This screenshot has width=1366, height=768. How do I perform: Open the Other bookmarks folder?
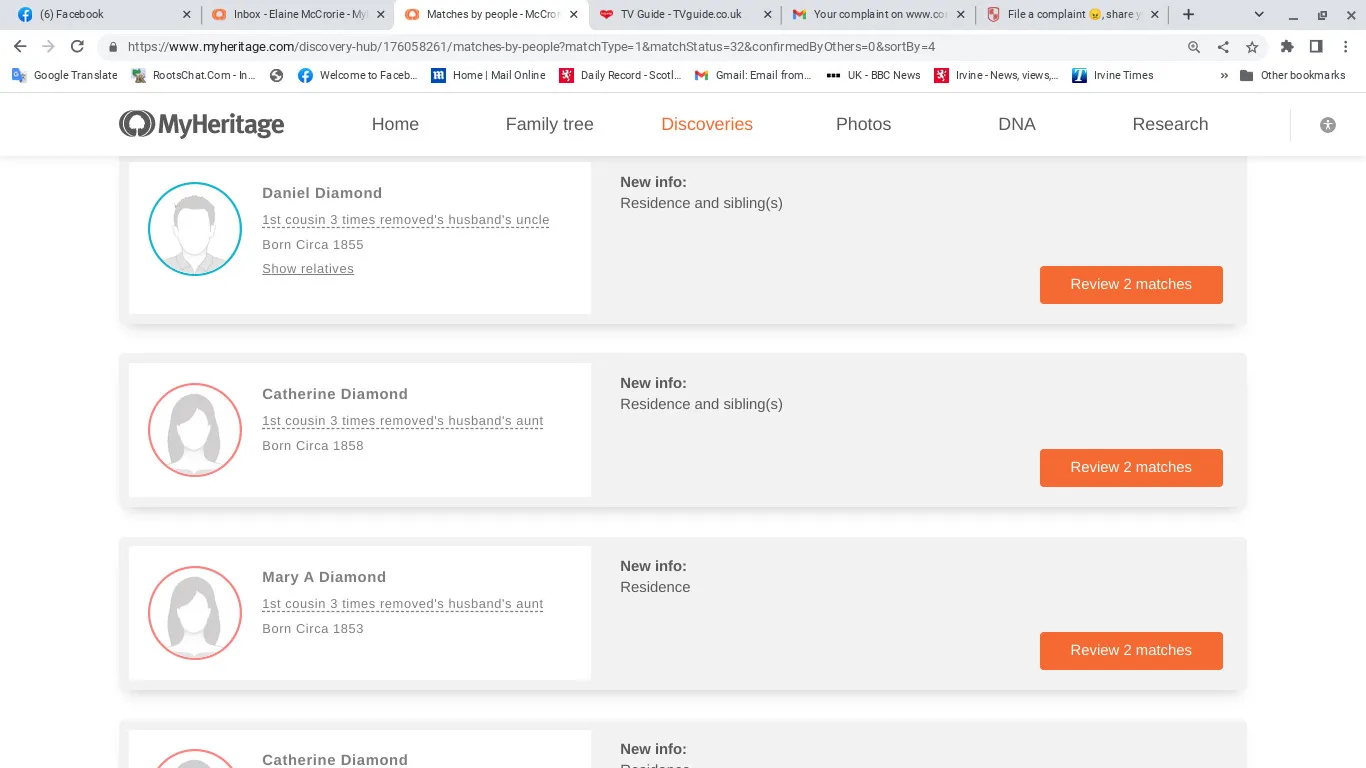point(1295,75)
